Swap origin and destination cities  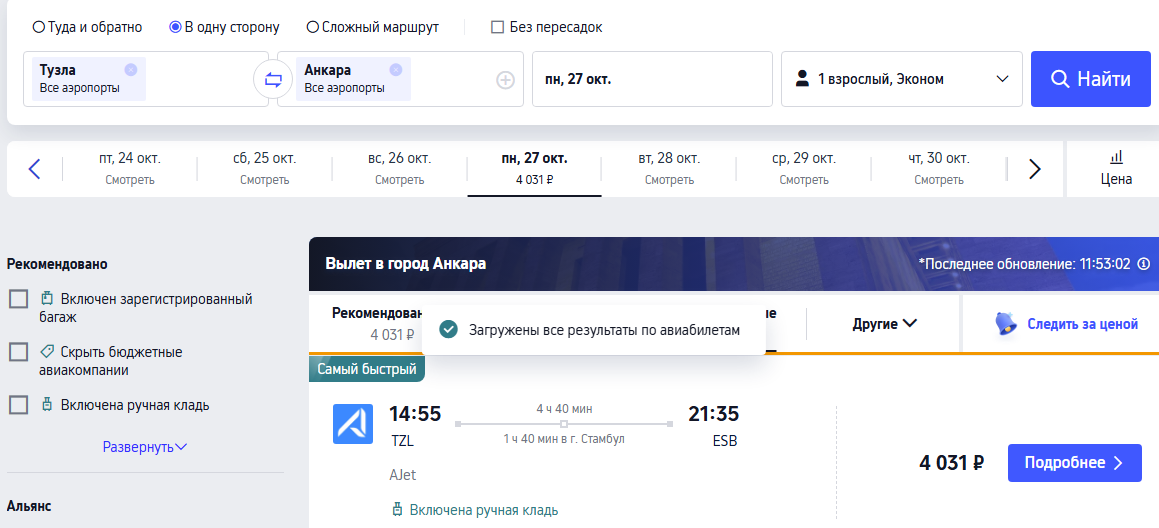(273, 79)
